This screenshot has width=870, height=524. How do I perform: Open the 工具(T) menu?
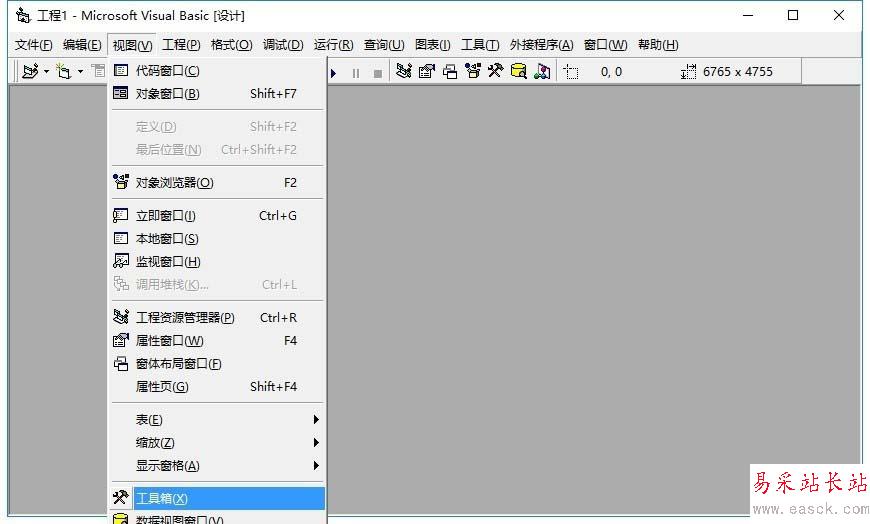(x=480, y=45)
